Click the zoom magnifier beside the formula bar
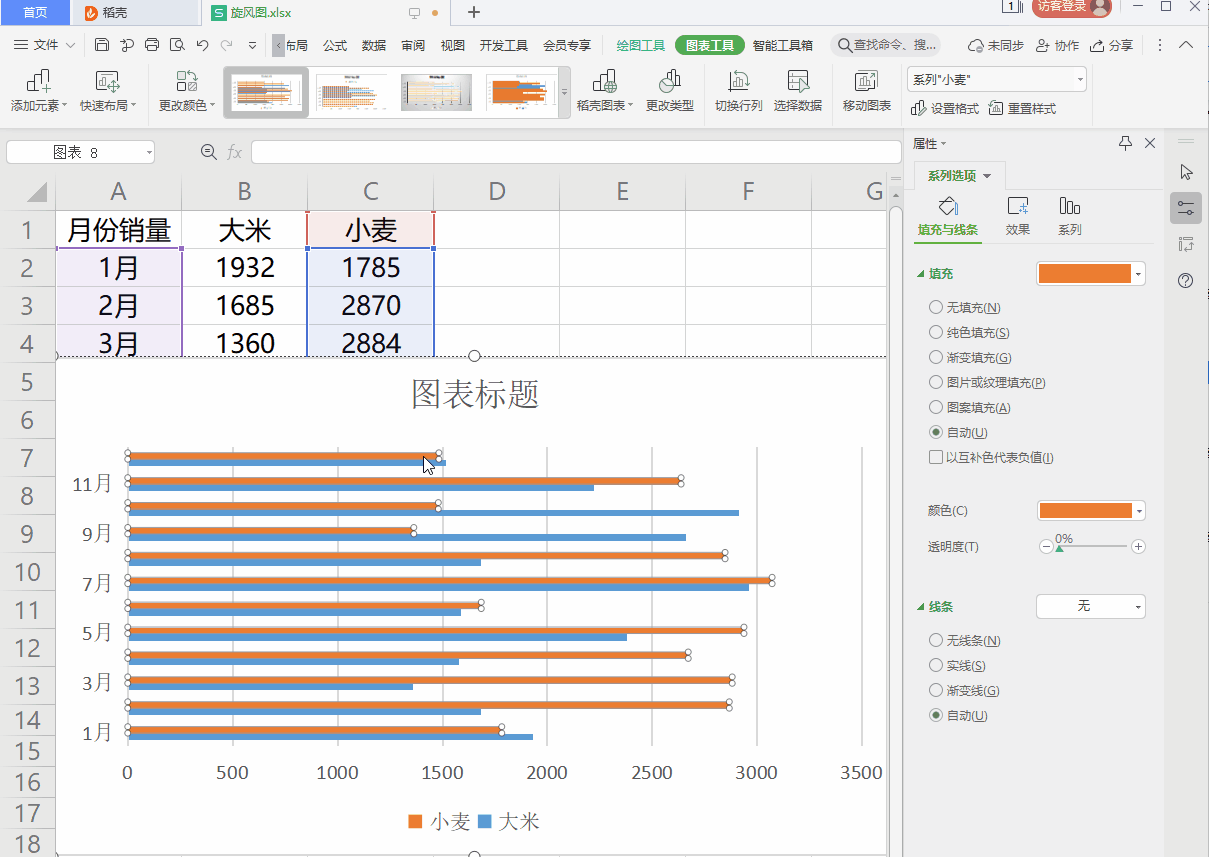 pyautogui.click(x=209, y=152)
